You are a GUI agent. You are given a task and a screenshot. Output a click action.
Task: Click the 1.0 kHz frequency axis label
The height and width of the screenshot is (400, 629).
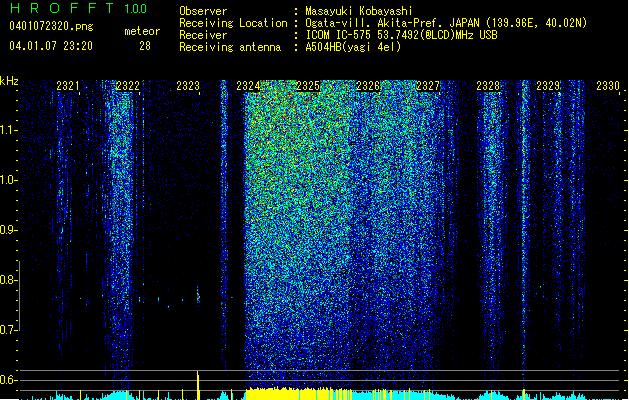pos(8,180)
